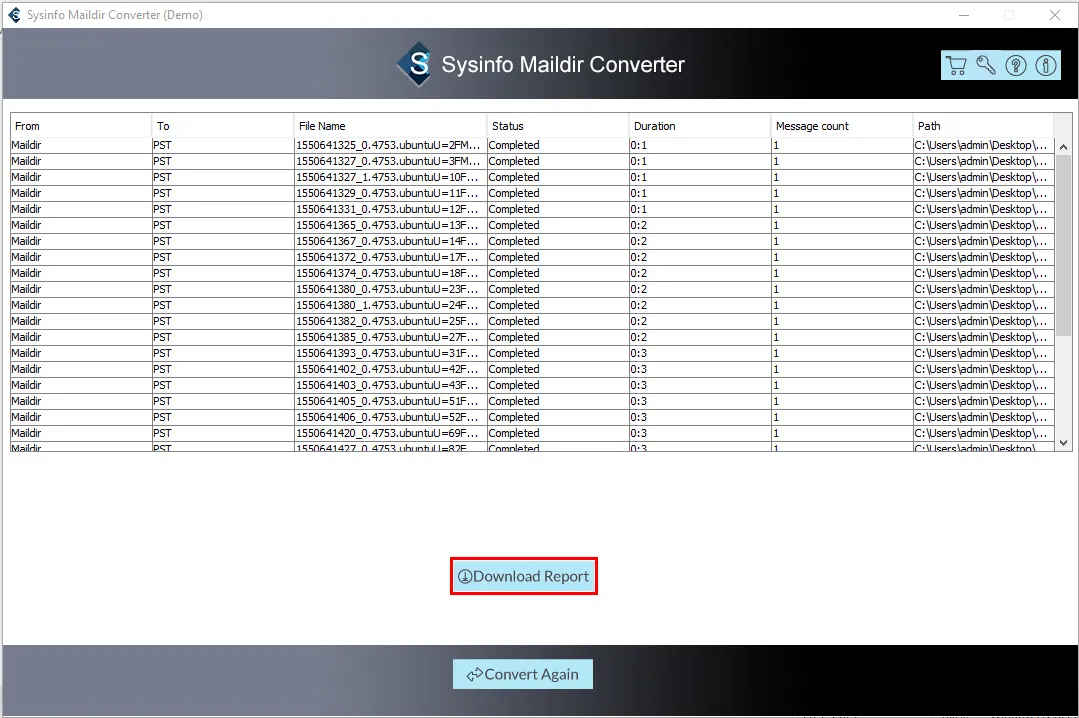Click the From column header
This screenshot has width=1079, height=718.
point(80,126)
